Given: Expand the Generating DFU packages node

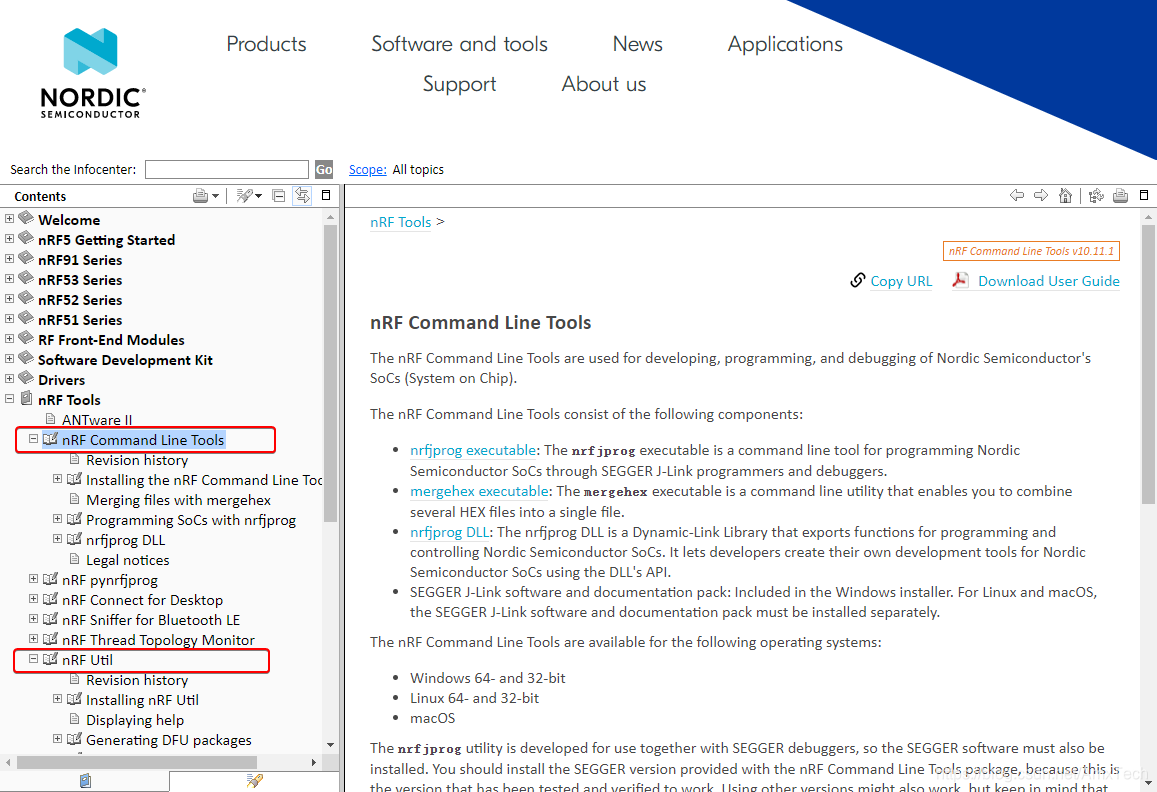Looking at the screenshot, I should (x=58, y=738).
